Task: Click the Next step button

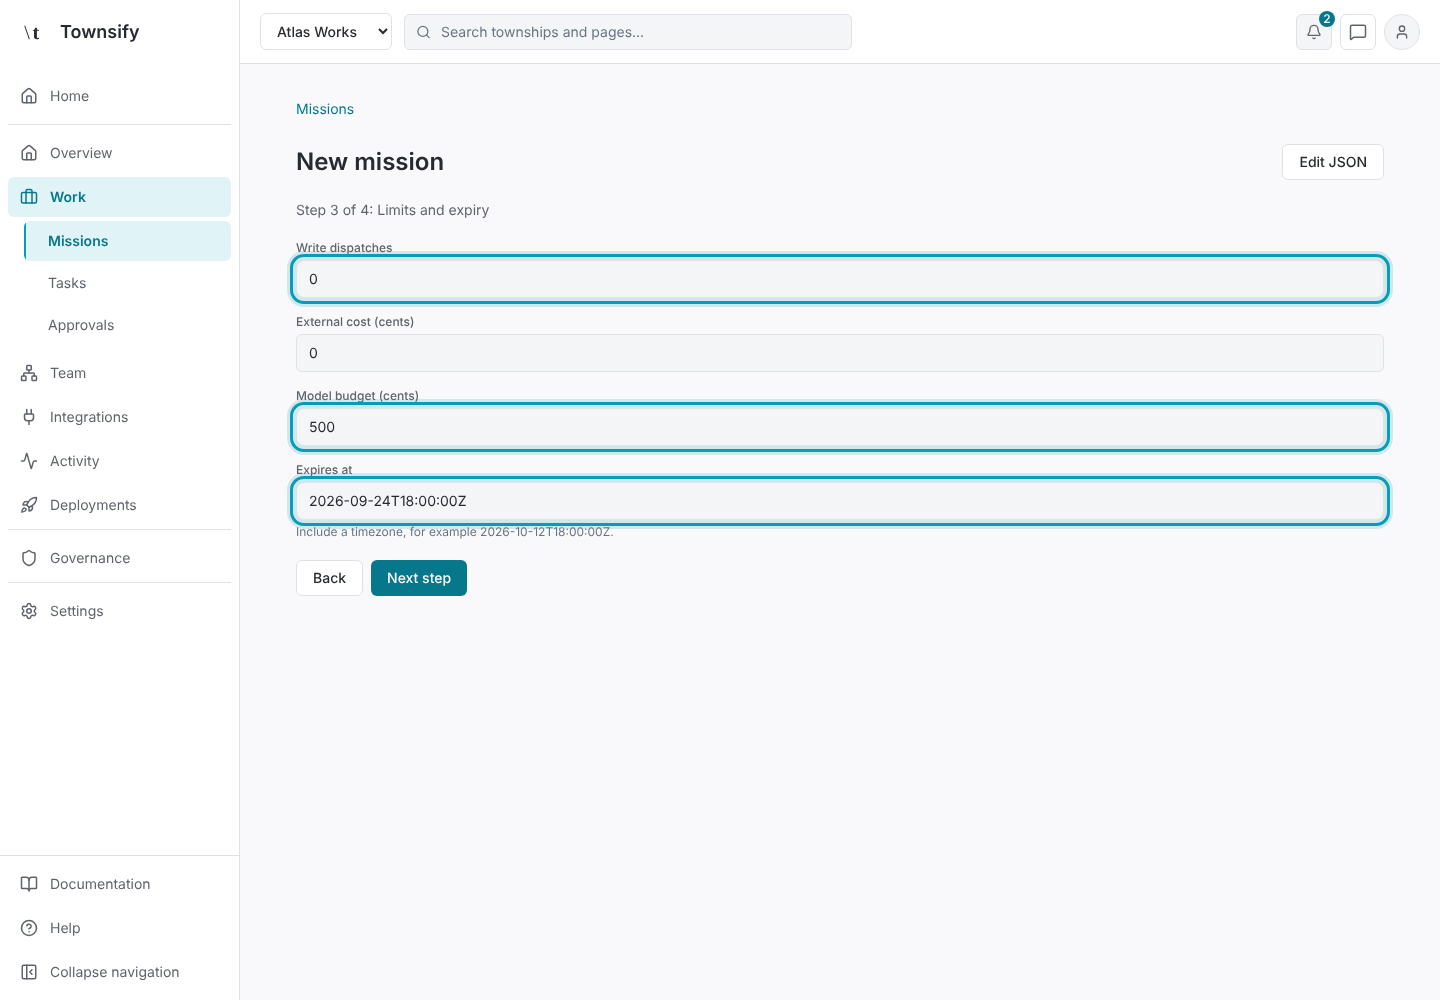Action: [x=419, y=578]
